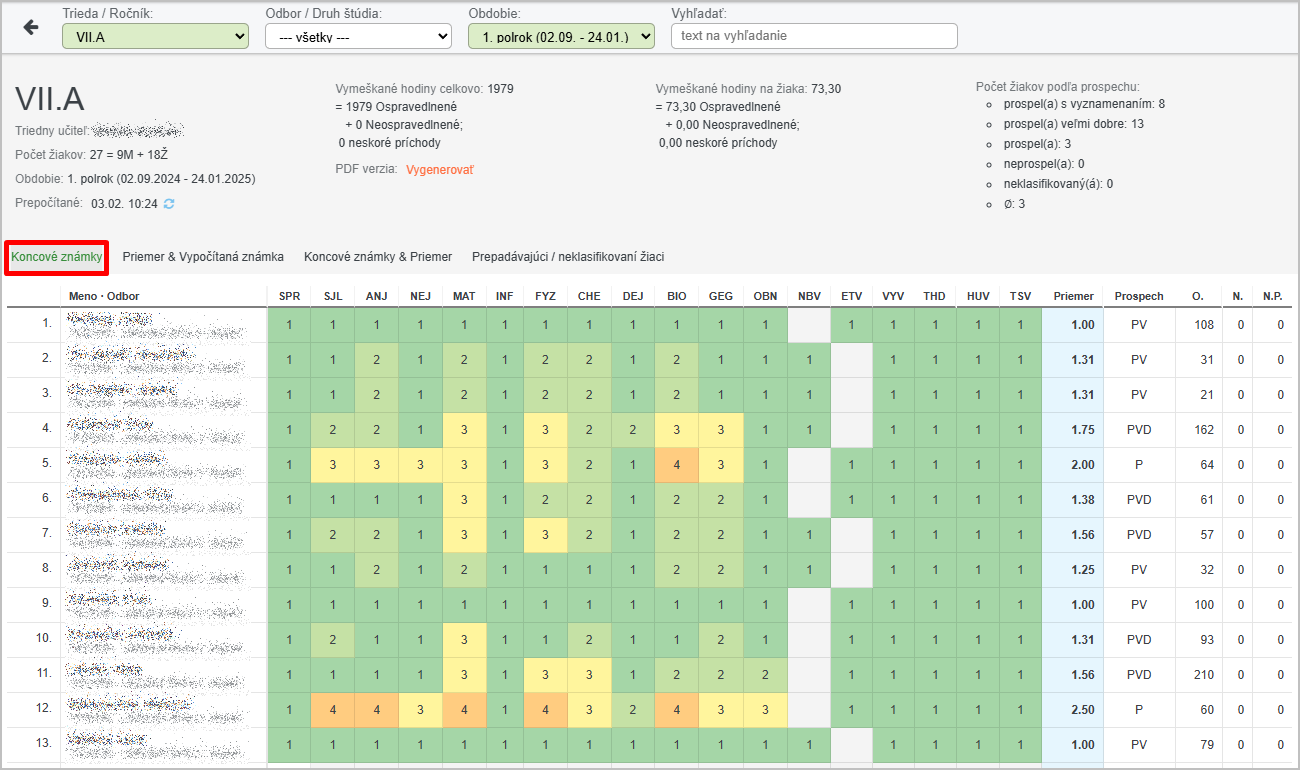Select the Koncové známky tab
The image size is (1300, 770).
(x=56, y=257)
